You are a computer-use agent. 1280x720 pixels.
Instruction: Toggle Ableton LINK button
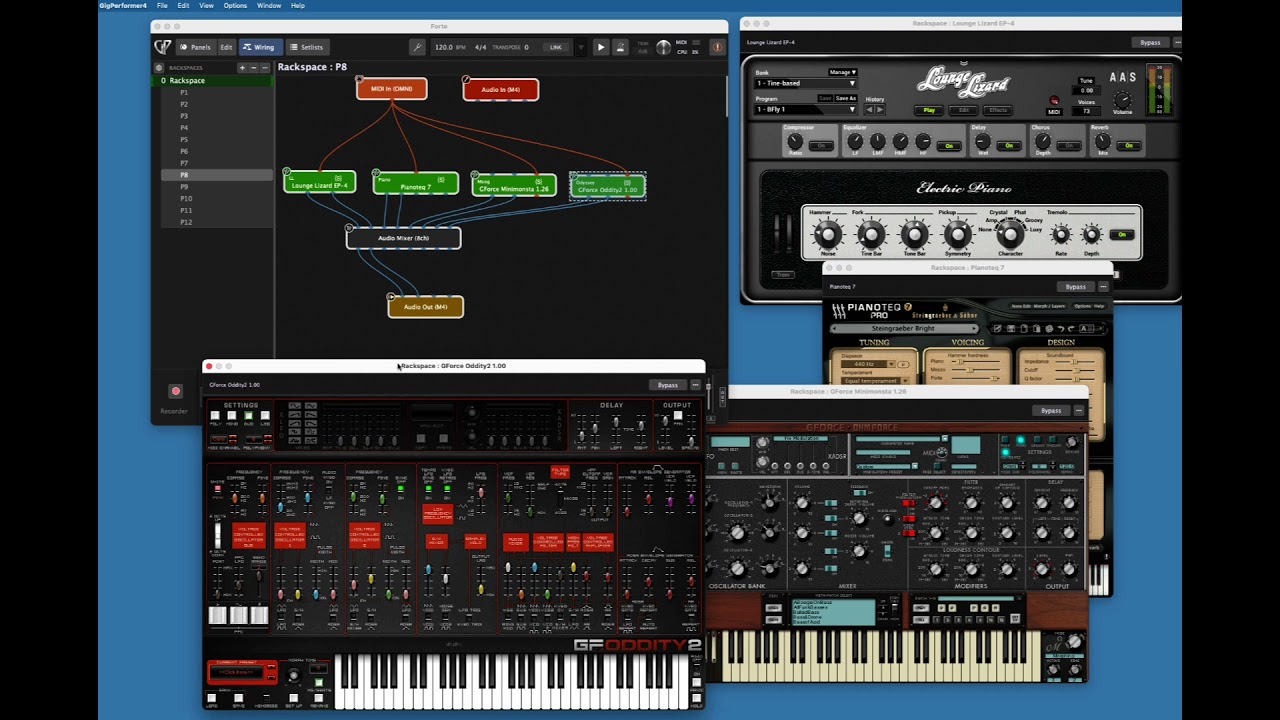[x=556, y=47]
